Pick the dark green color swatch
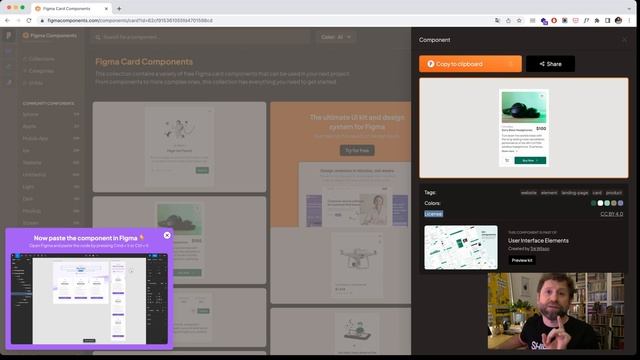640x360 pixels. [x=593, y=203]
